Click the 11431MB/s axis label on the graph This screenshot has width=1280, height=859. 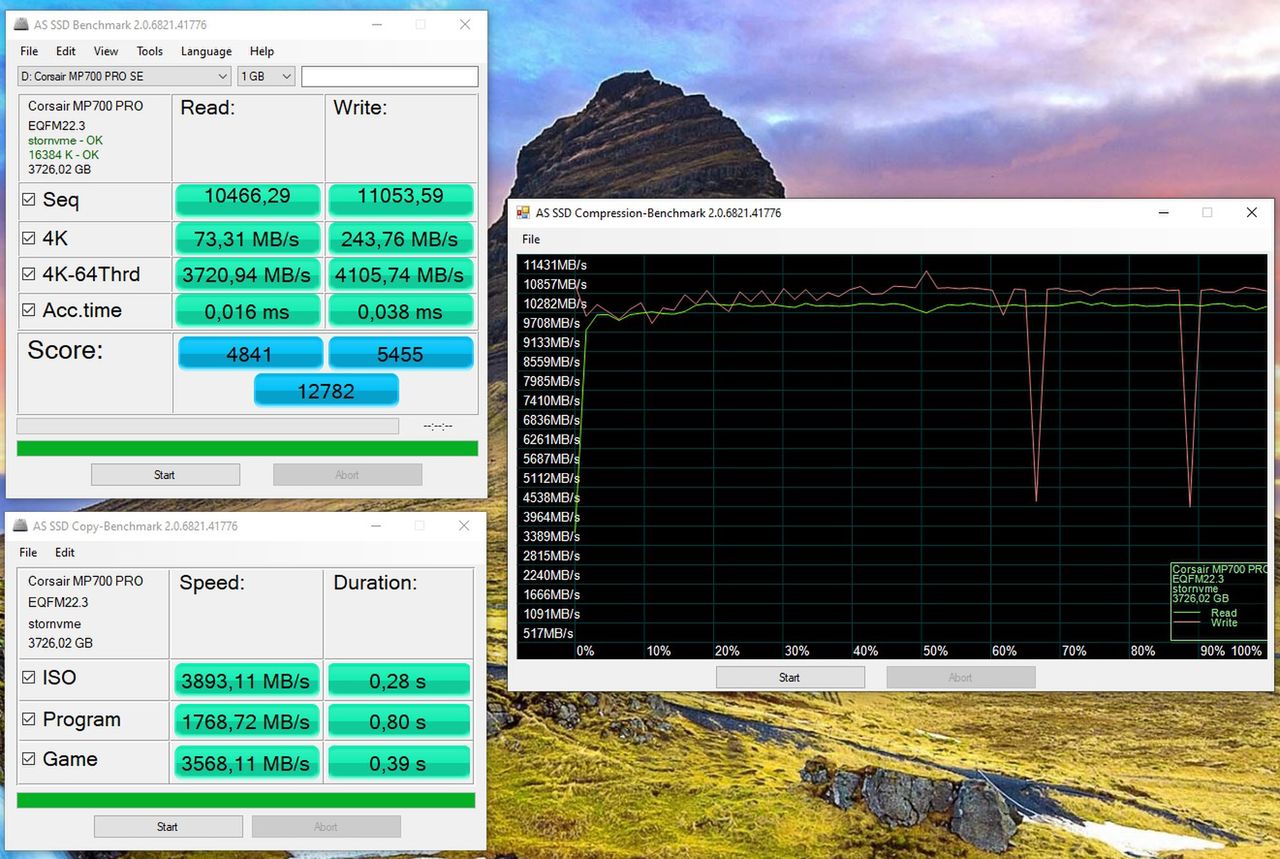coord(555,265)
